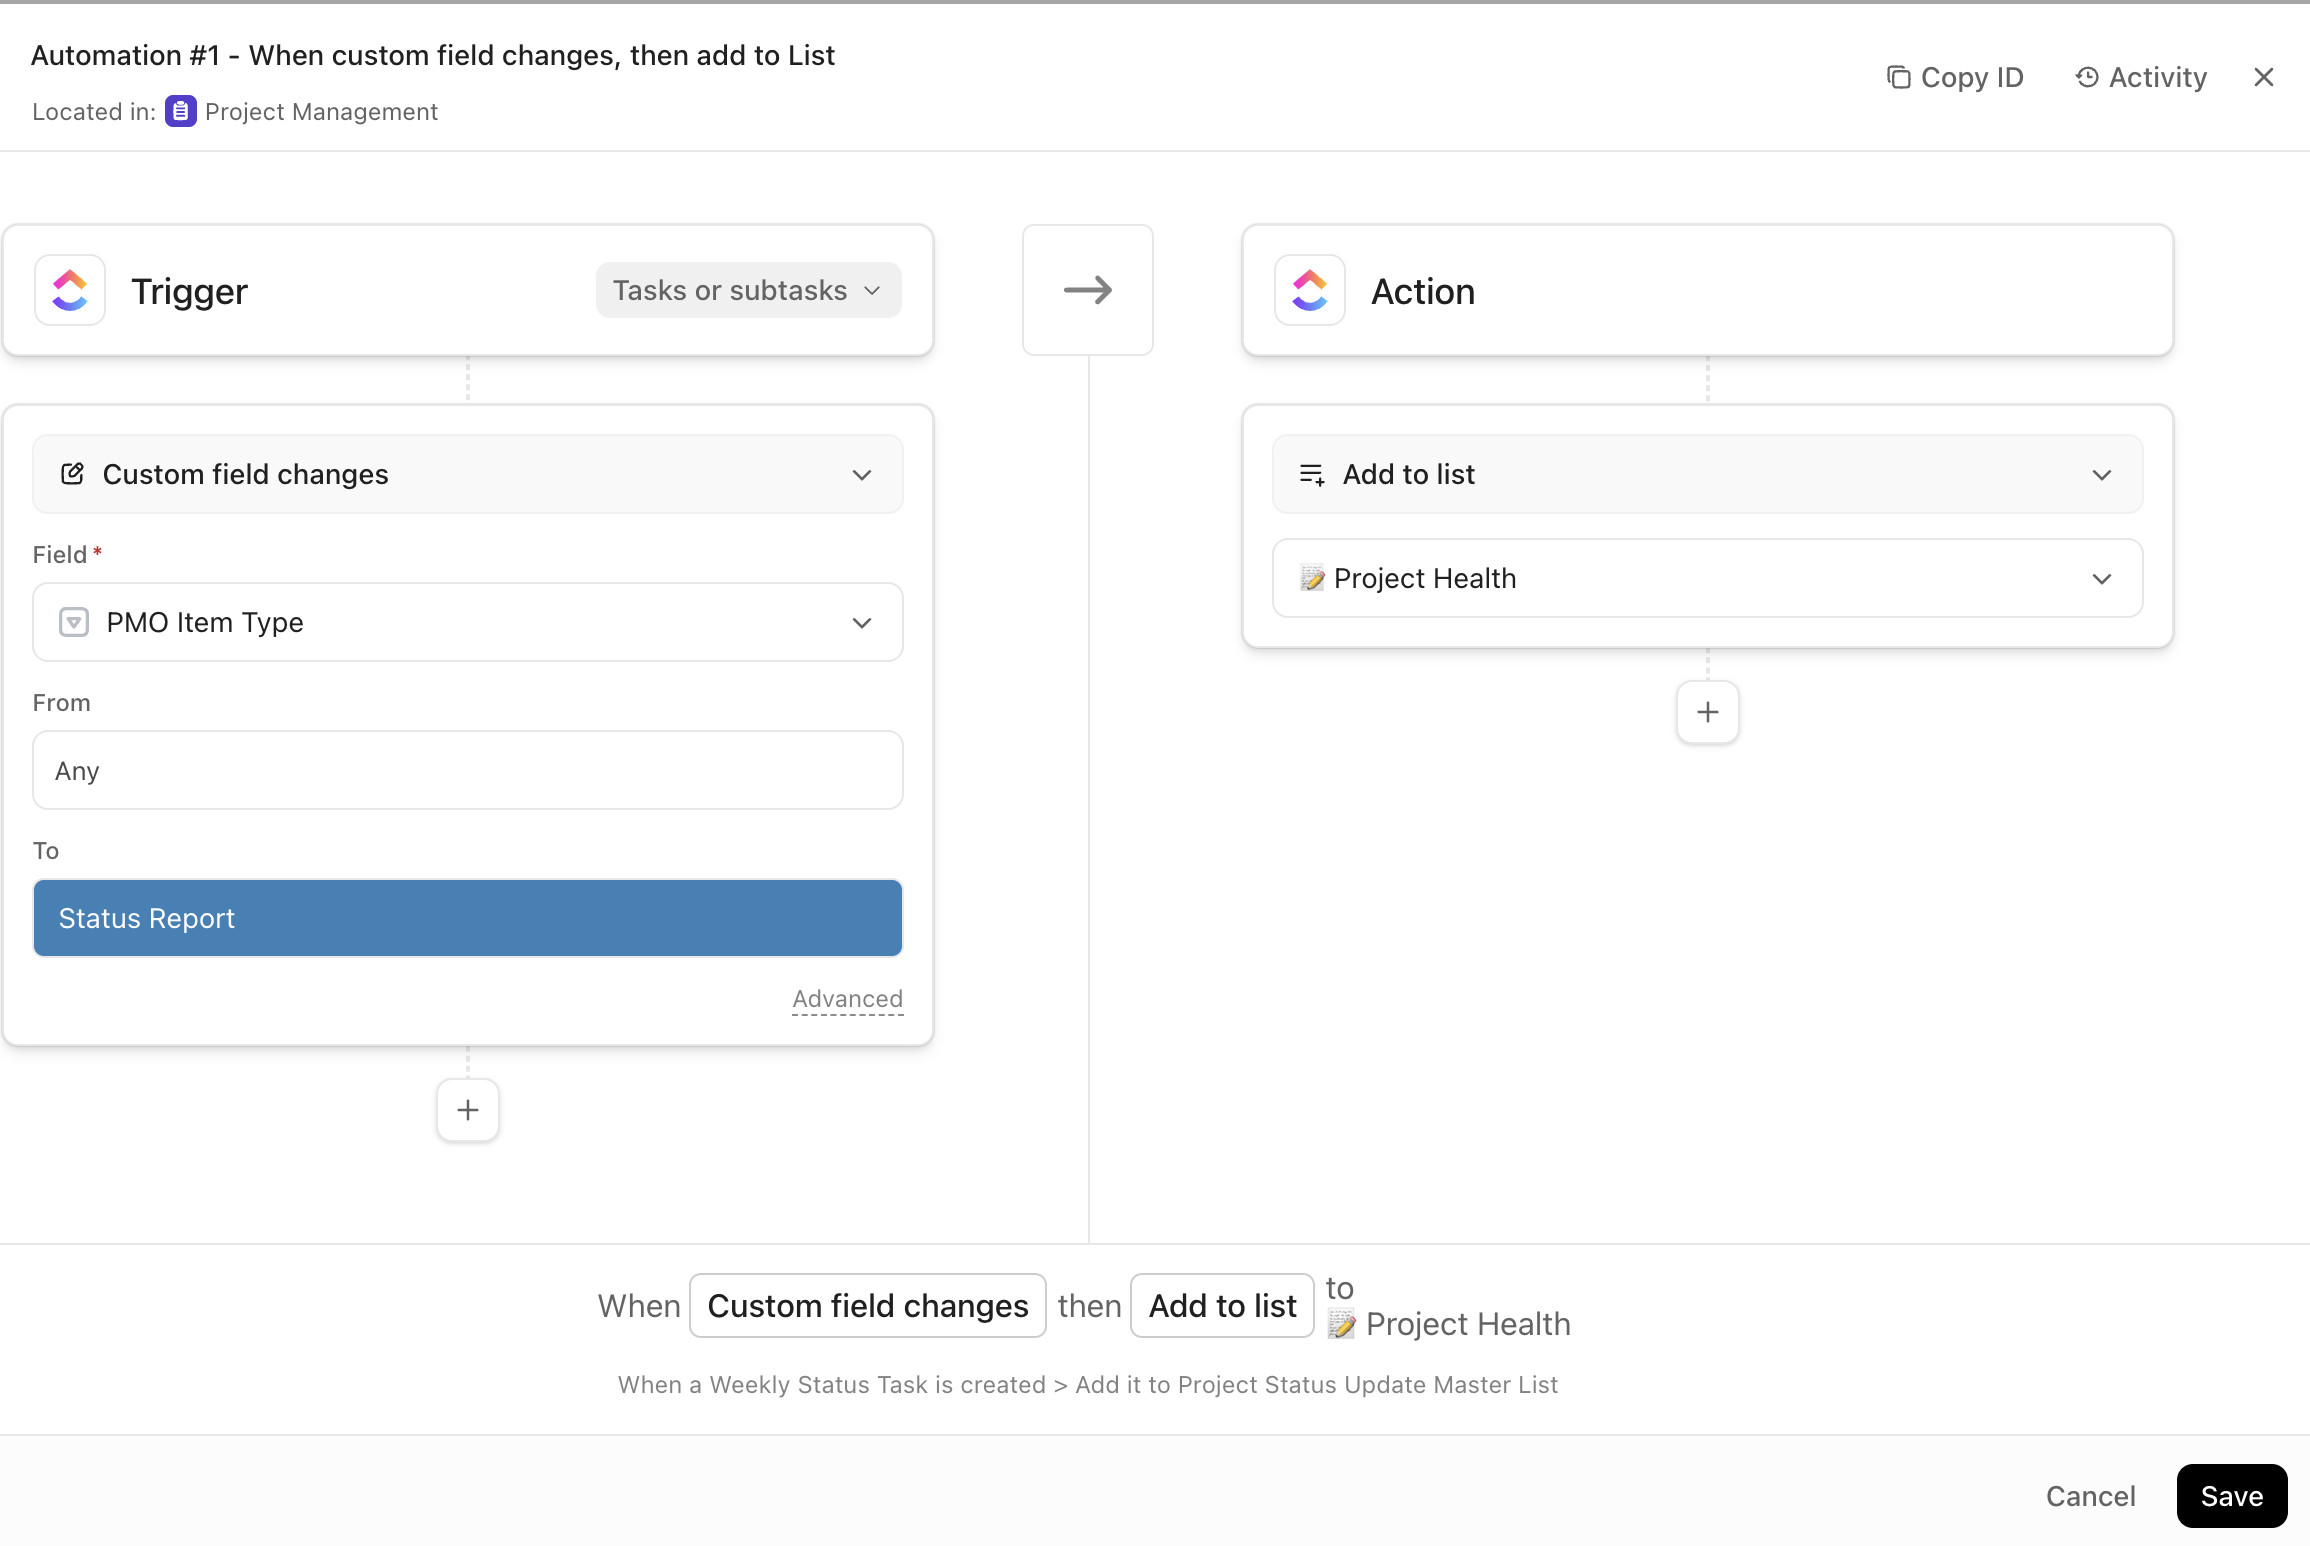Click Custom field changes in the summary bar

[867, 1305]
